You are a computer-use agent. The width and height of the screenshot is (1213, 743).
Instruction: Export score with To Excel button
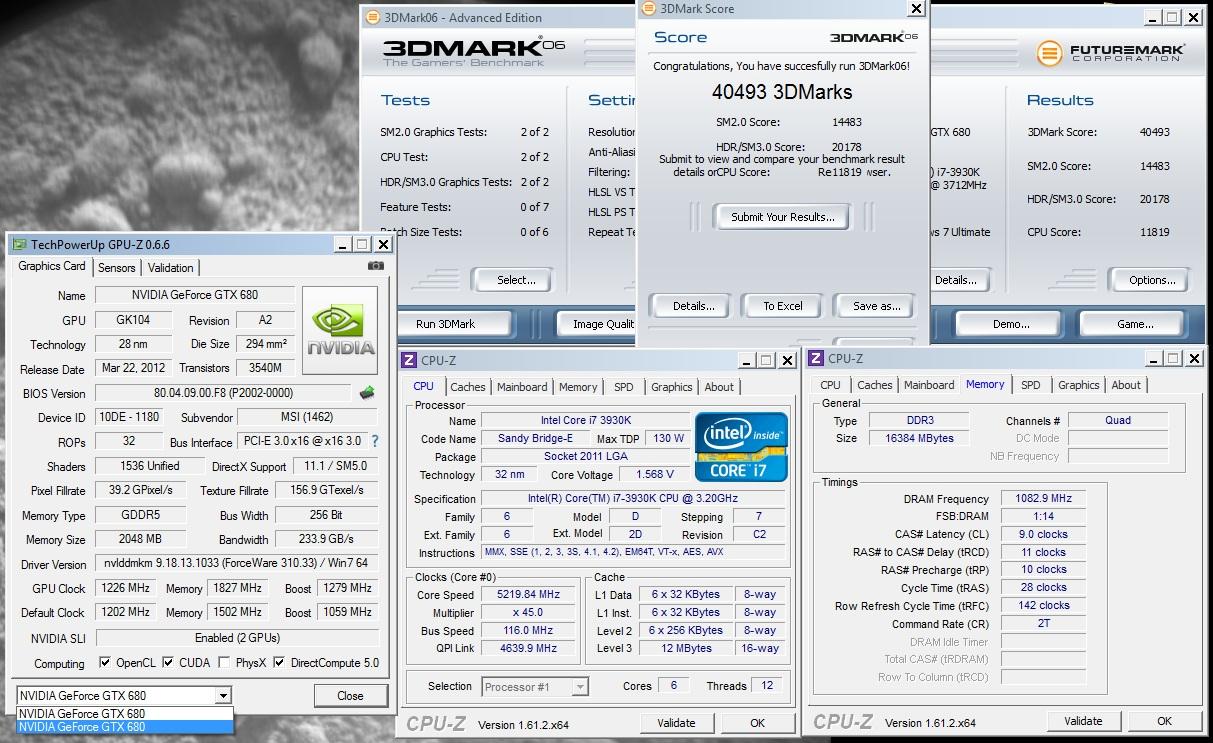coord(783,306)
